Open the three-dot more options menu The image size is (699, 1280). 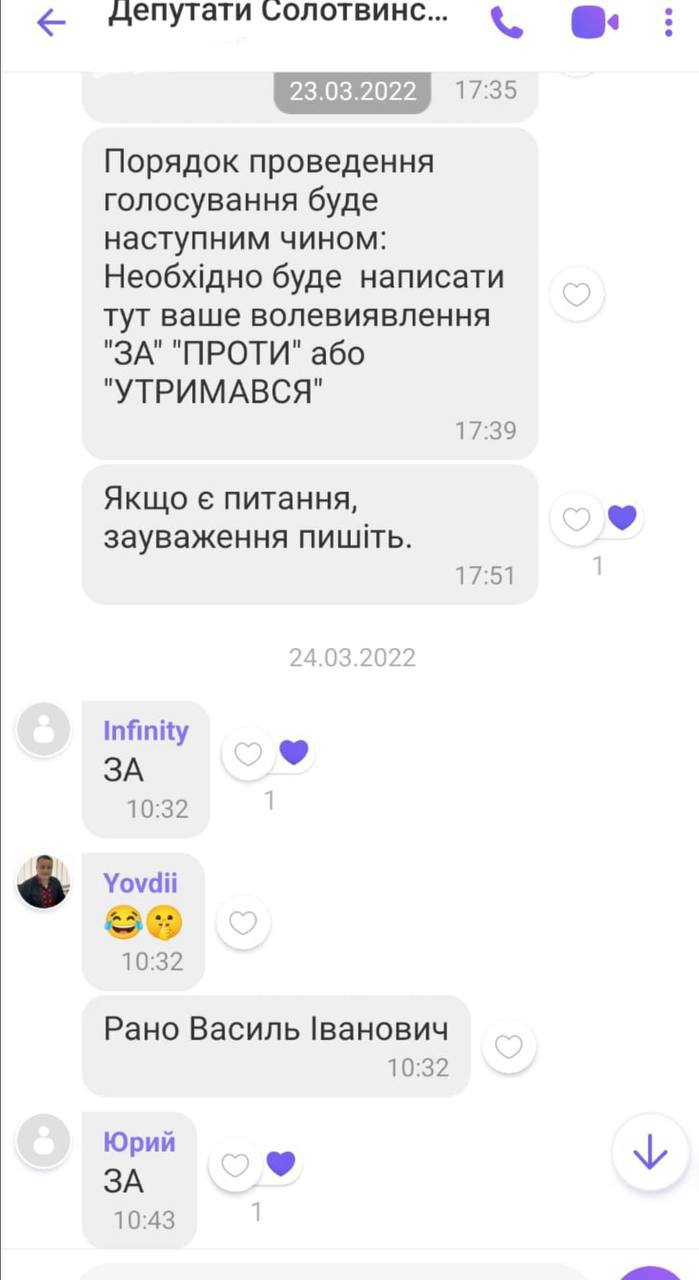(669, 22)
